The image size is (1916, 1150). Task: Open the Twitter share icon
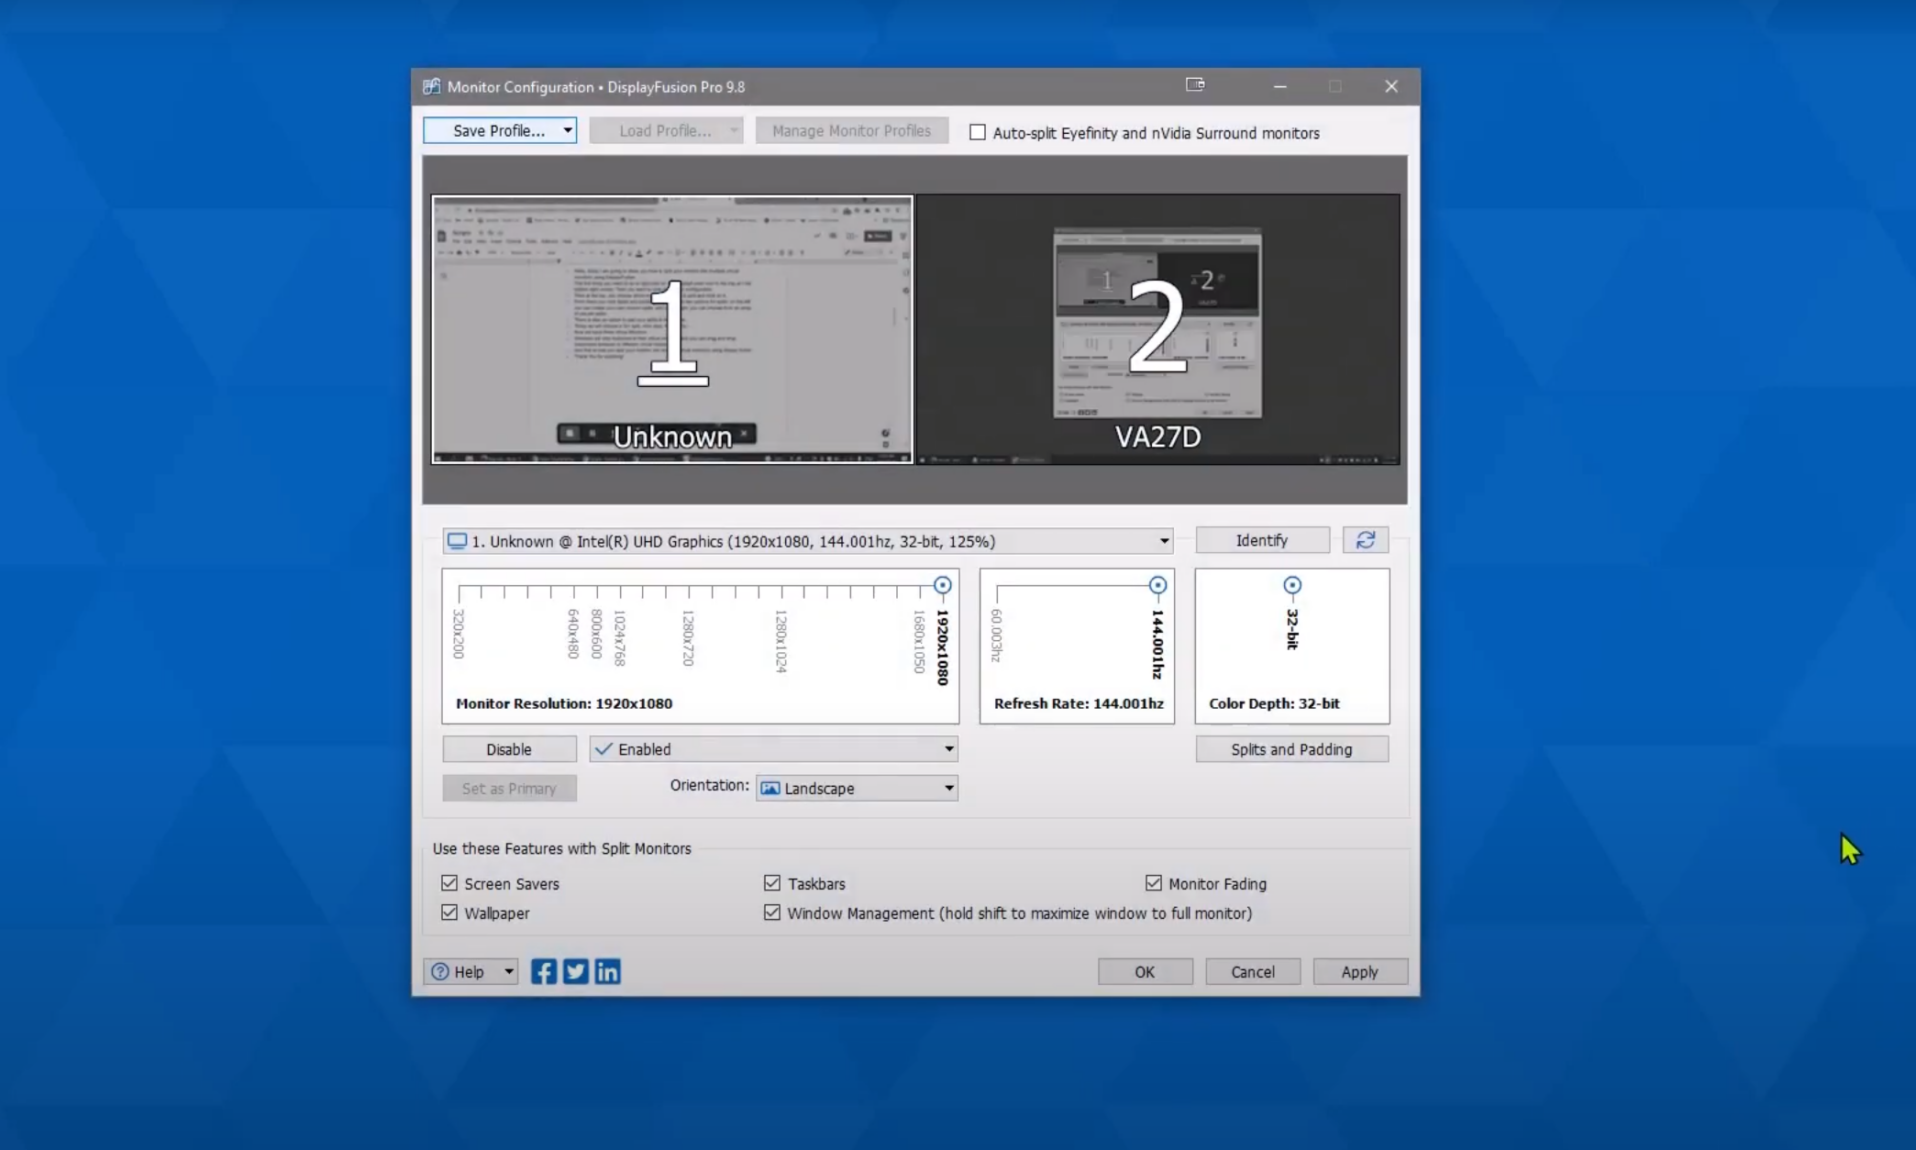[x=575, y=971]
